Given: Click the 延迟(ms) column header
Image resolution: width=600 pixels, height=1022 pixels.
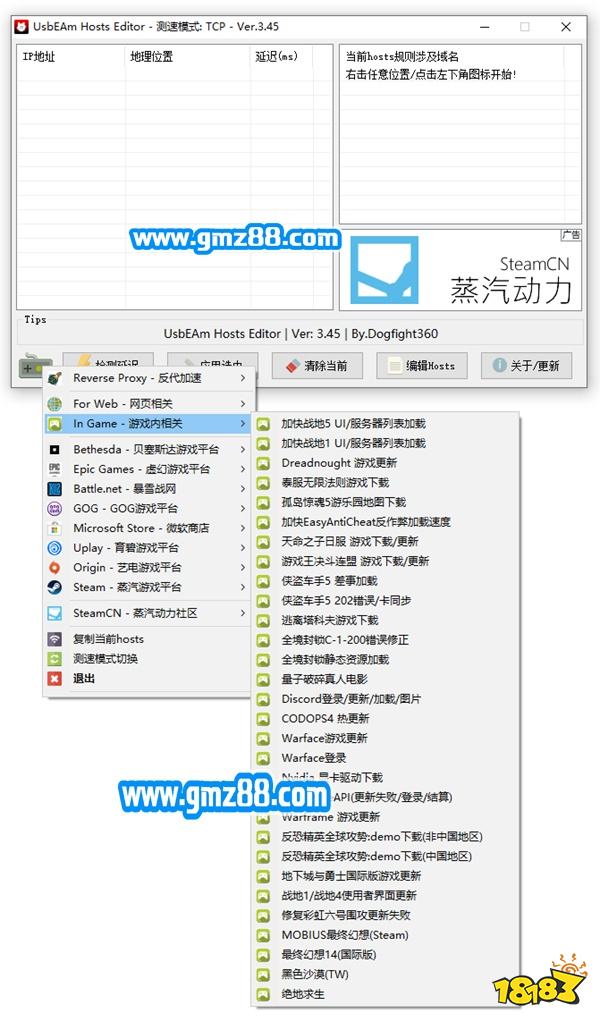Looking at the screenshot, I should tap(281, 57).
